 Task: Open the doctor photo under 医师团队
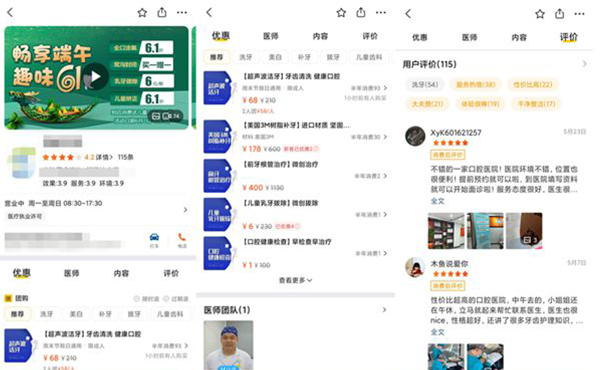tap(228, 345)
